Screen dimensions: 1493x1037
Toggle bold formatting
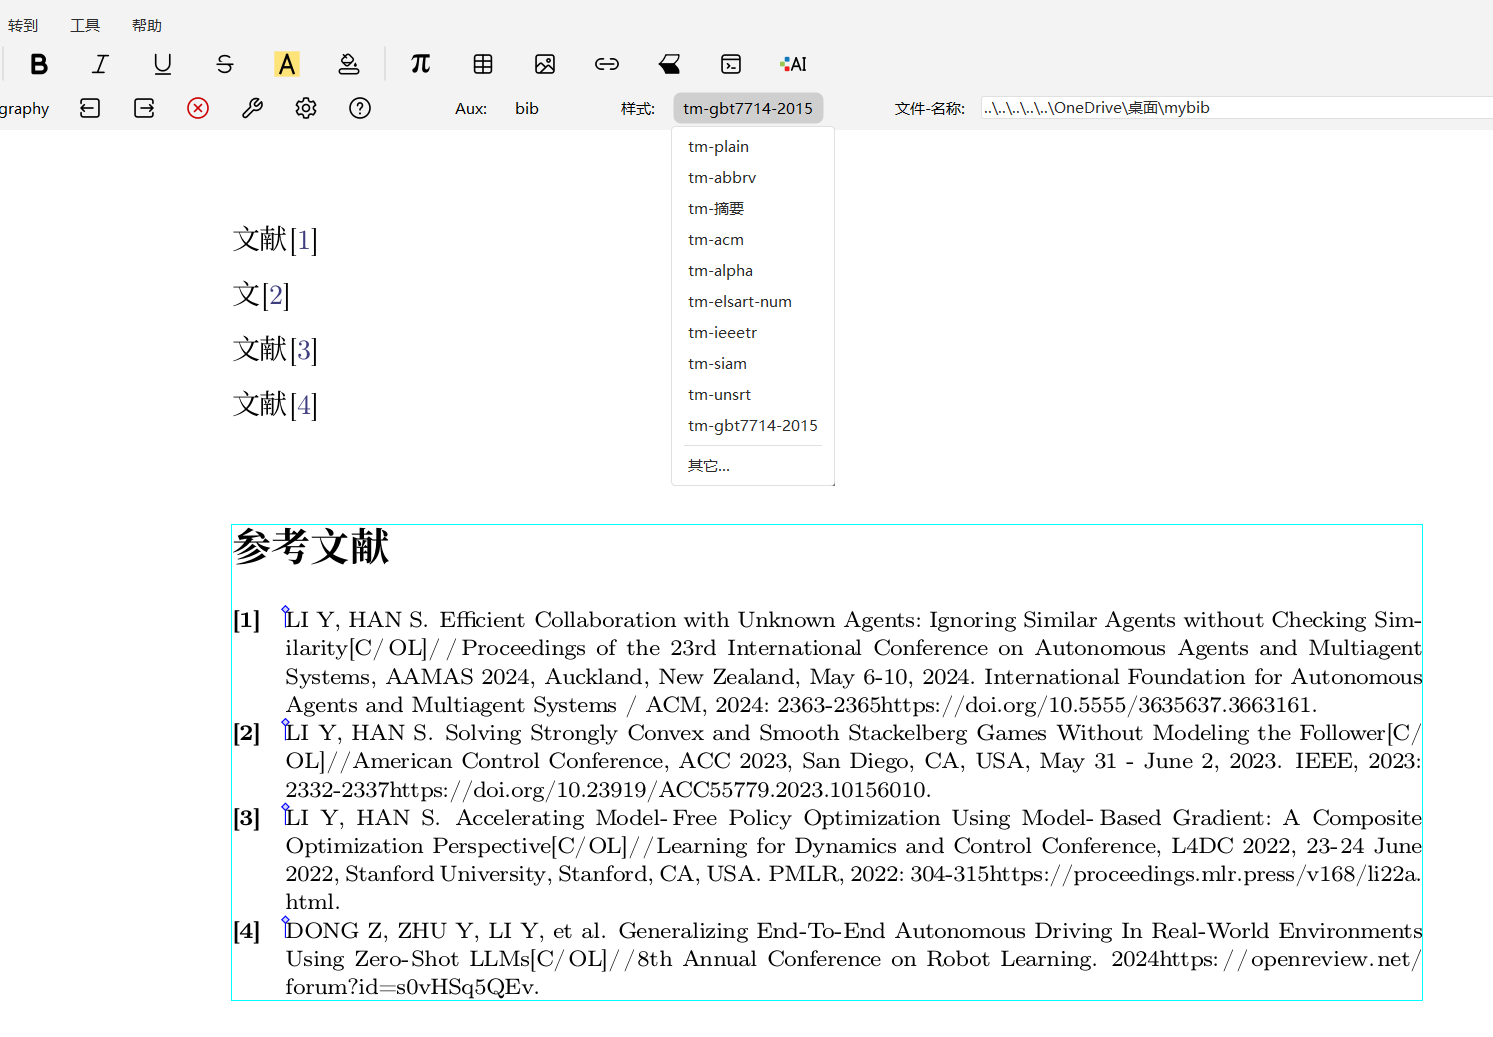[x=39, y=64]
